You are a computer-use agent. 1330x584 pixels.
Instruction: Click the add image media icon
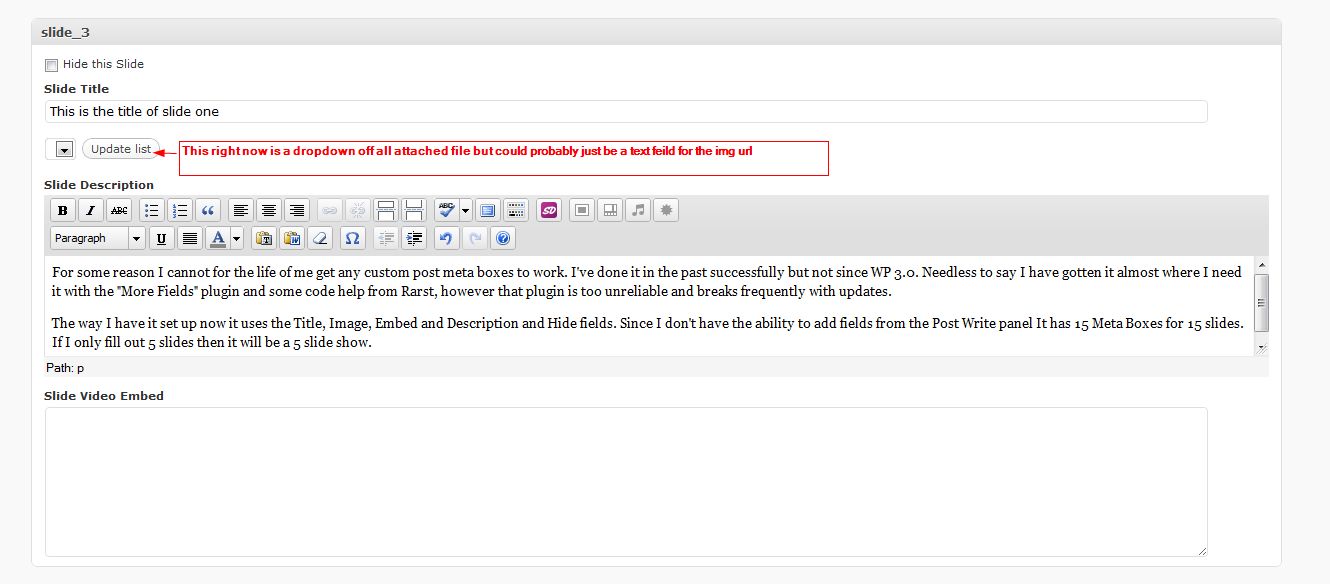point(581,210)
